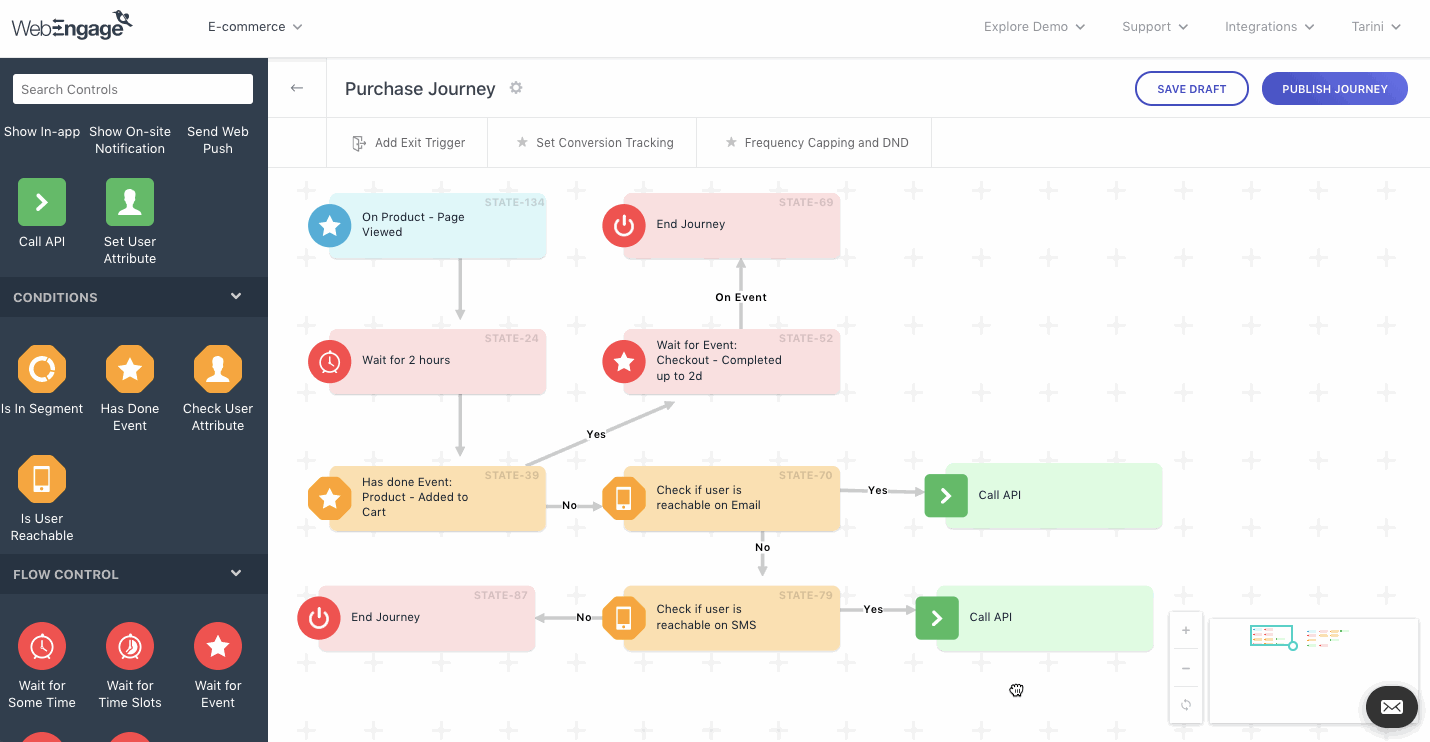Click phone icon of reachable on Email node
Viewport: 1430px width, 742px height.
(x=624, y=498)
